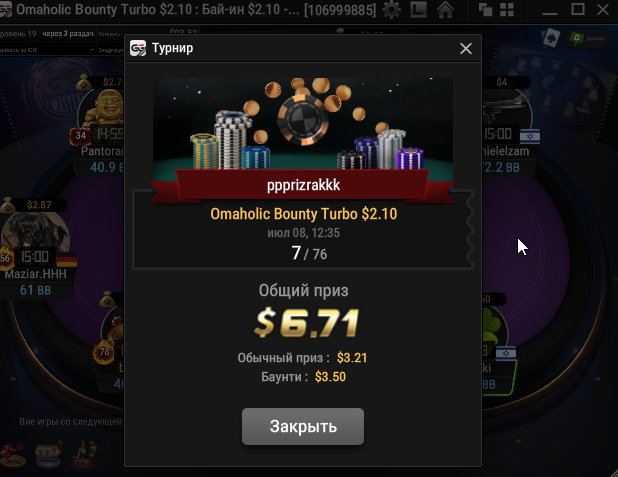This screenshot has height=477, width=618.
Task: Tile tables using the four-squares grid icon
Action: (506, 9)
